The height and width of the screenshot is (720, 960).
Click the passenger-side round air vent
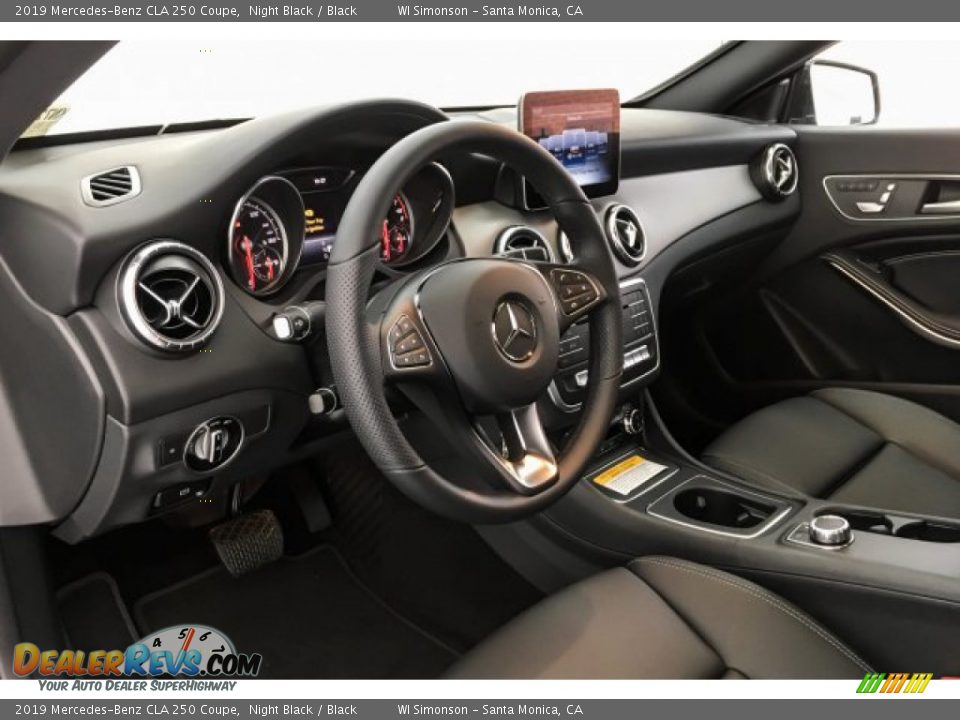[x=778, y=172]
